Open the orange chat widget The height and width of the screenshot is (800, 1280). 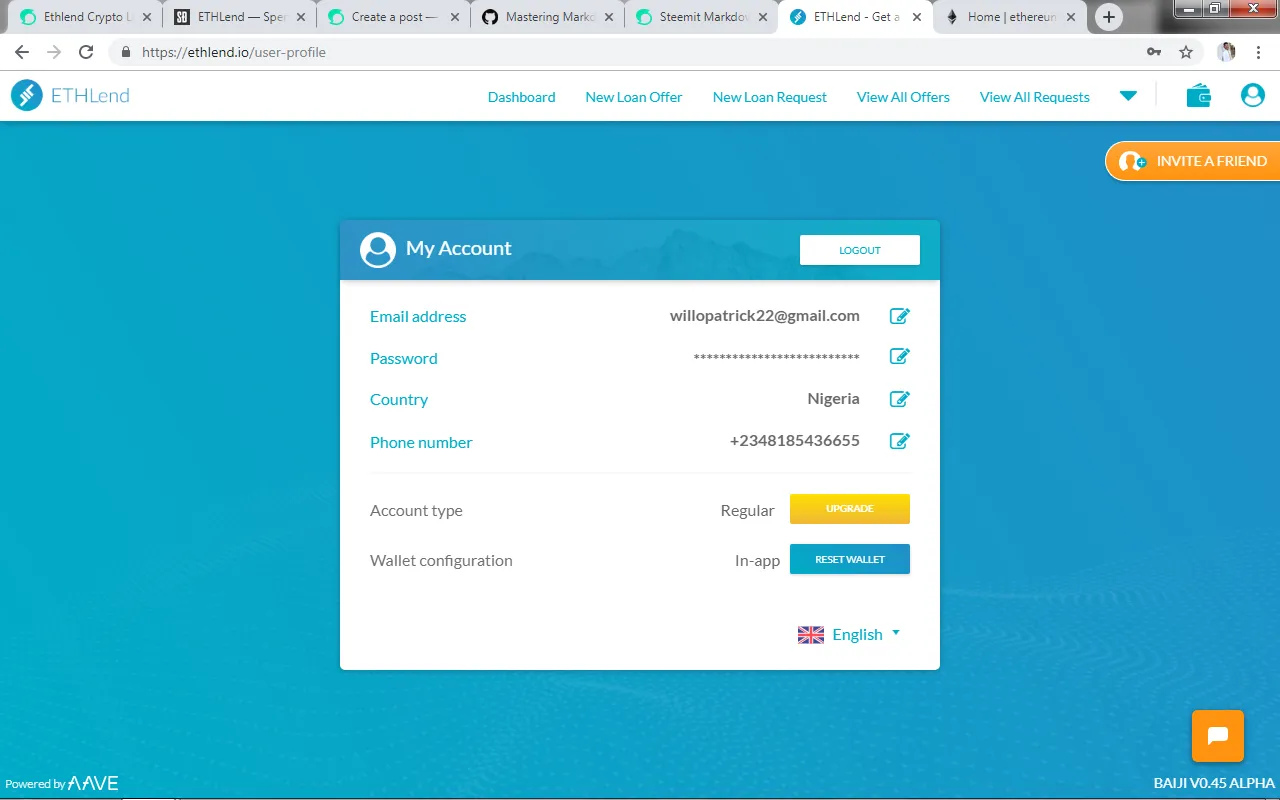point(1218,736)
